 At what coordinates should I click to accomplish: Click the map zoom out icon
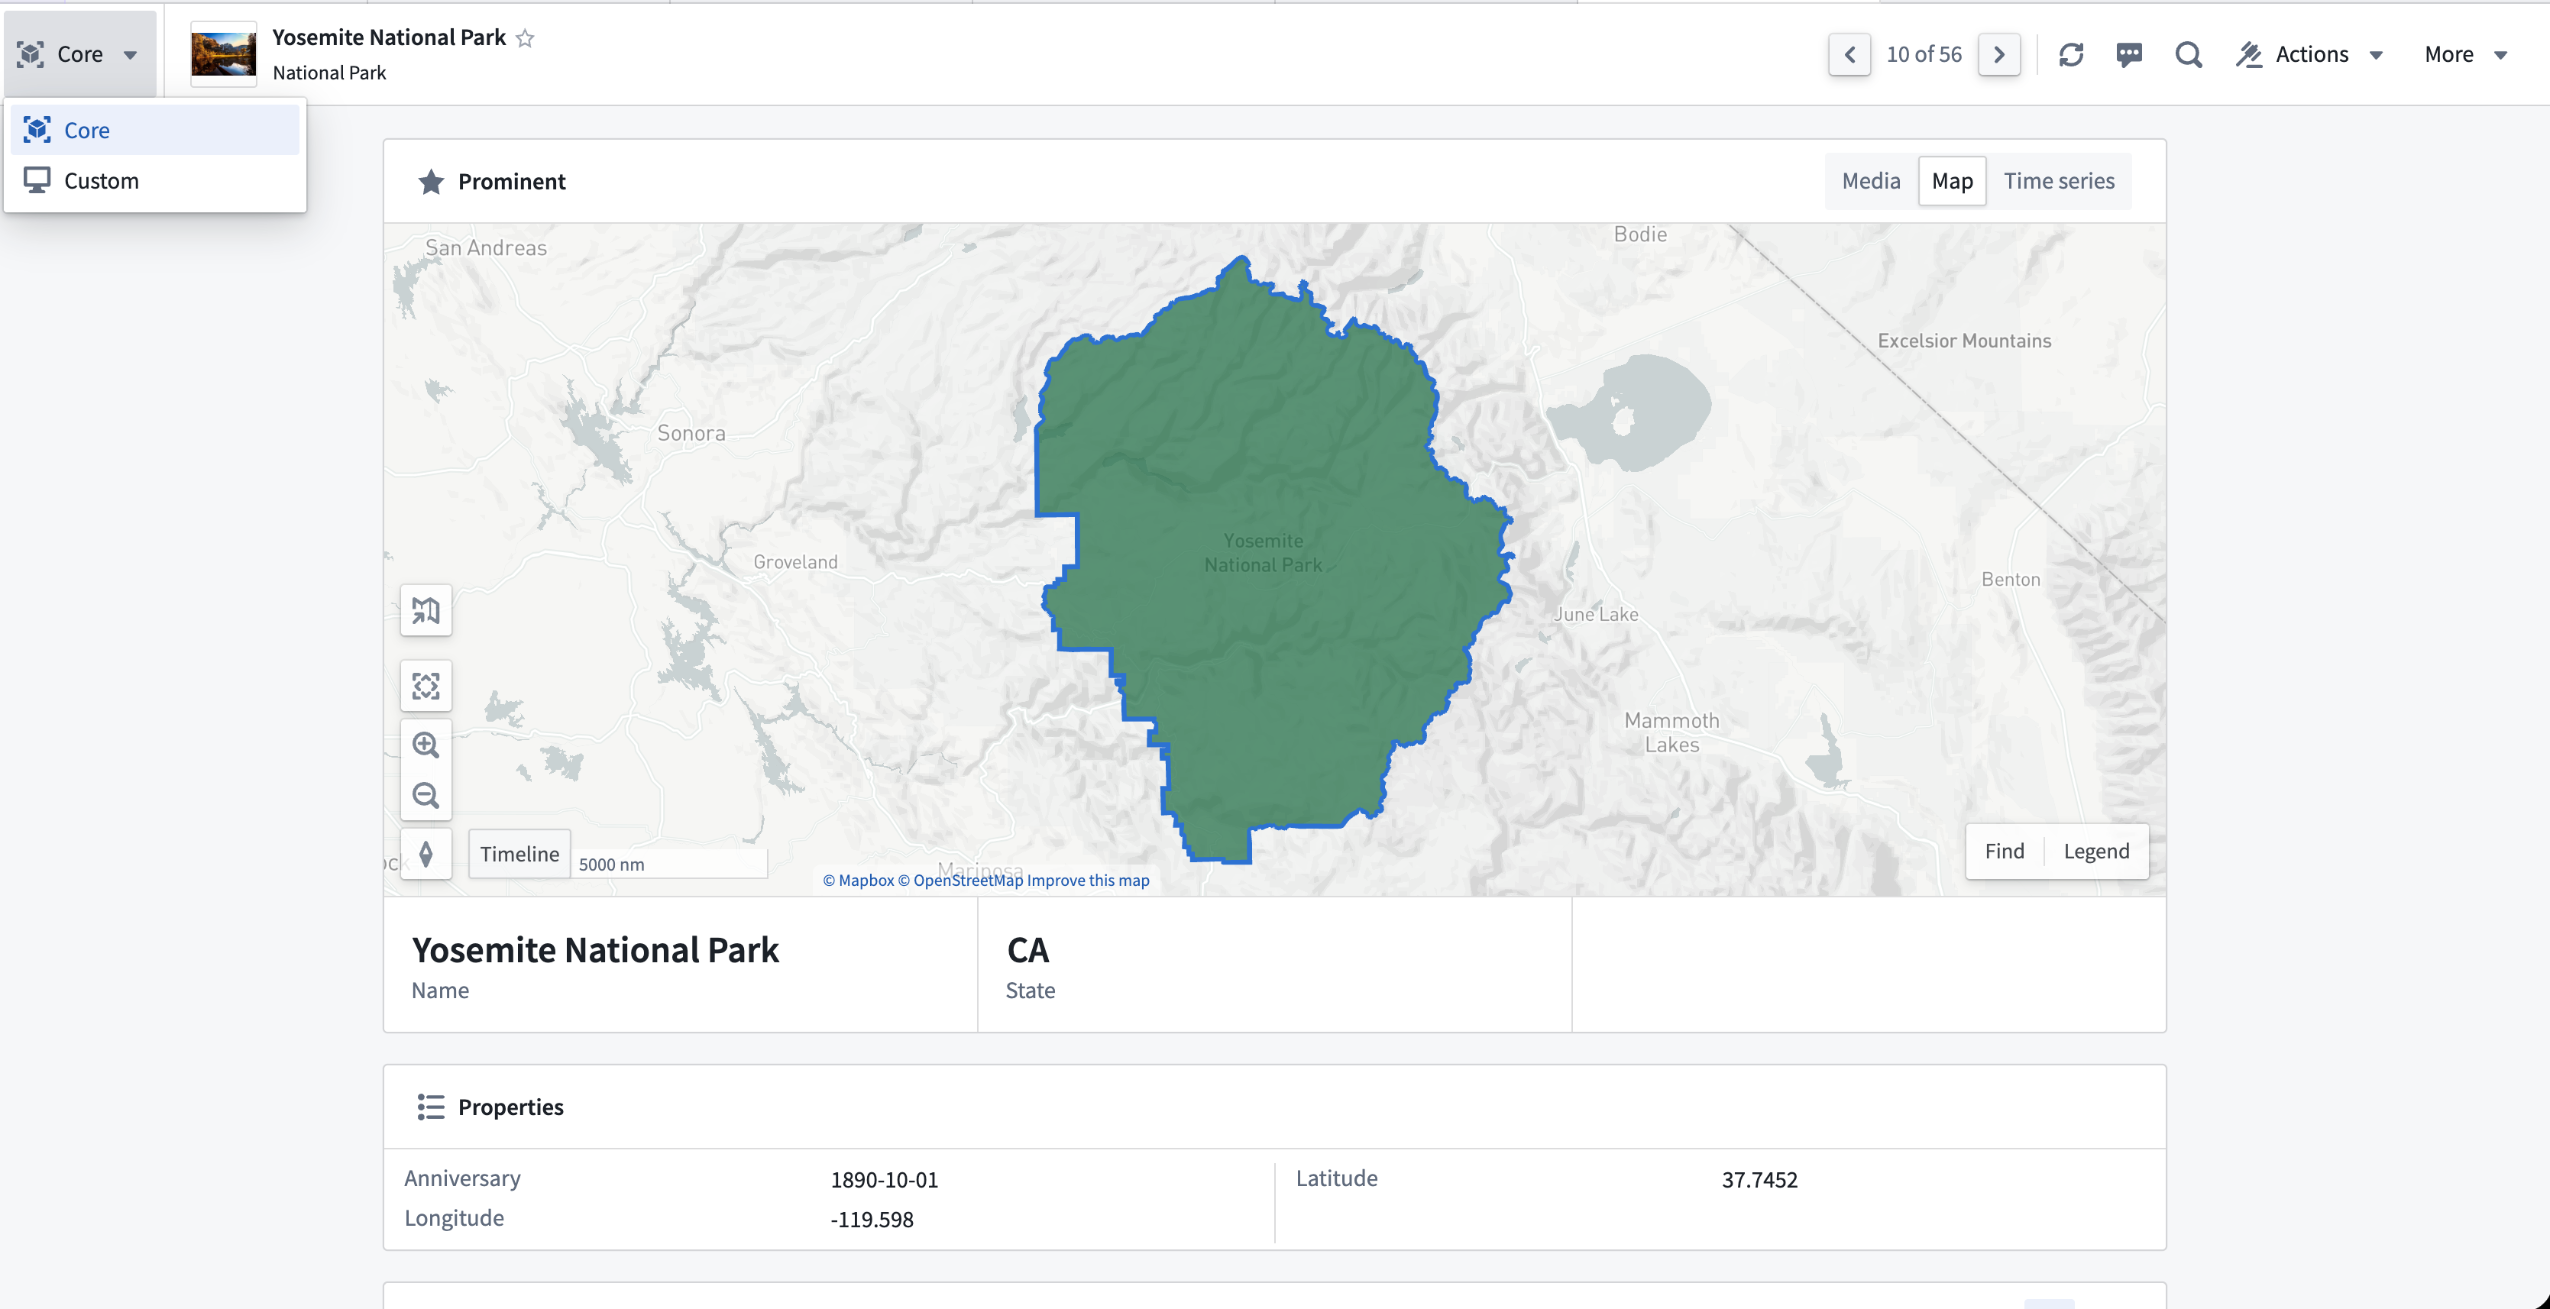click(426, 796)
